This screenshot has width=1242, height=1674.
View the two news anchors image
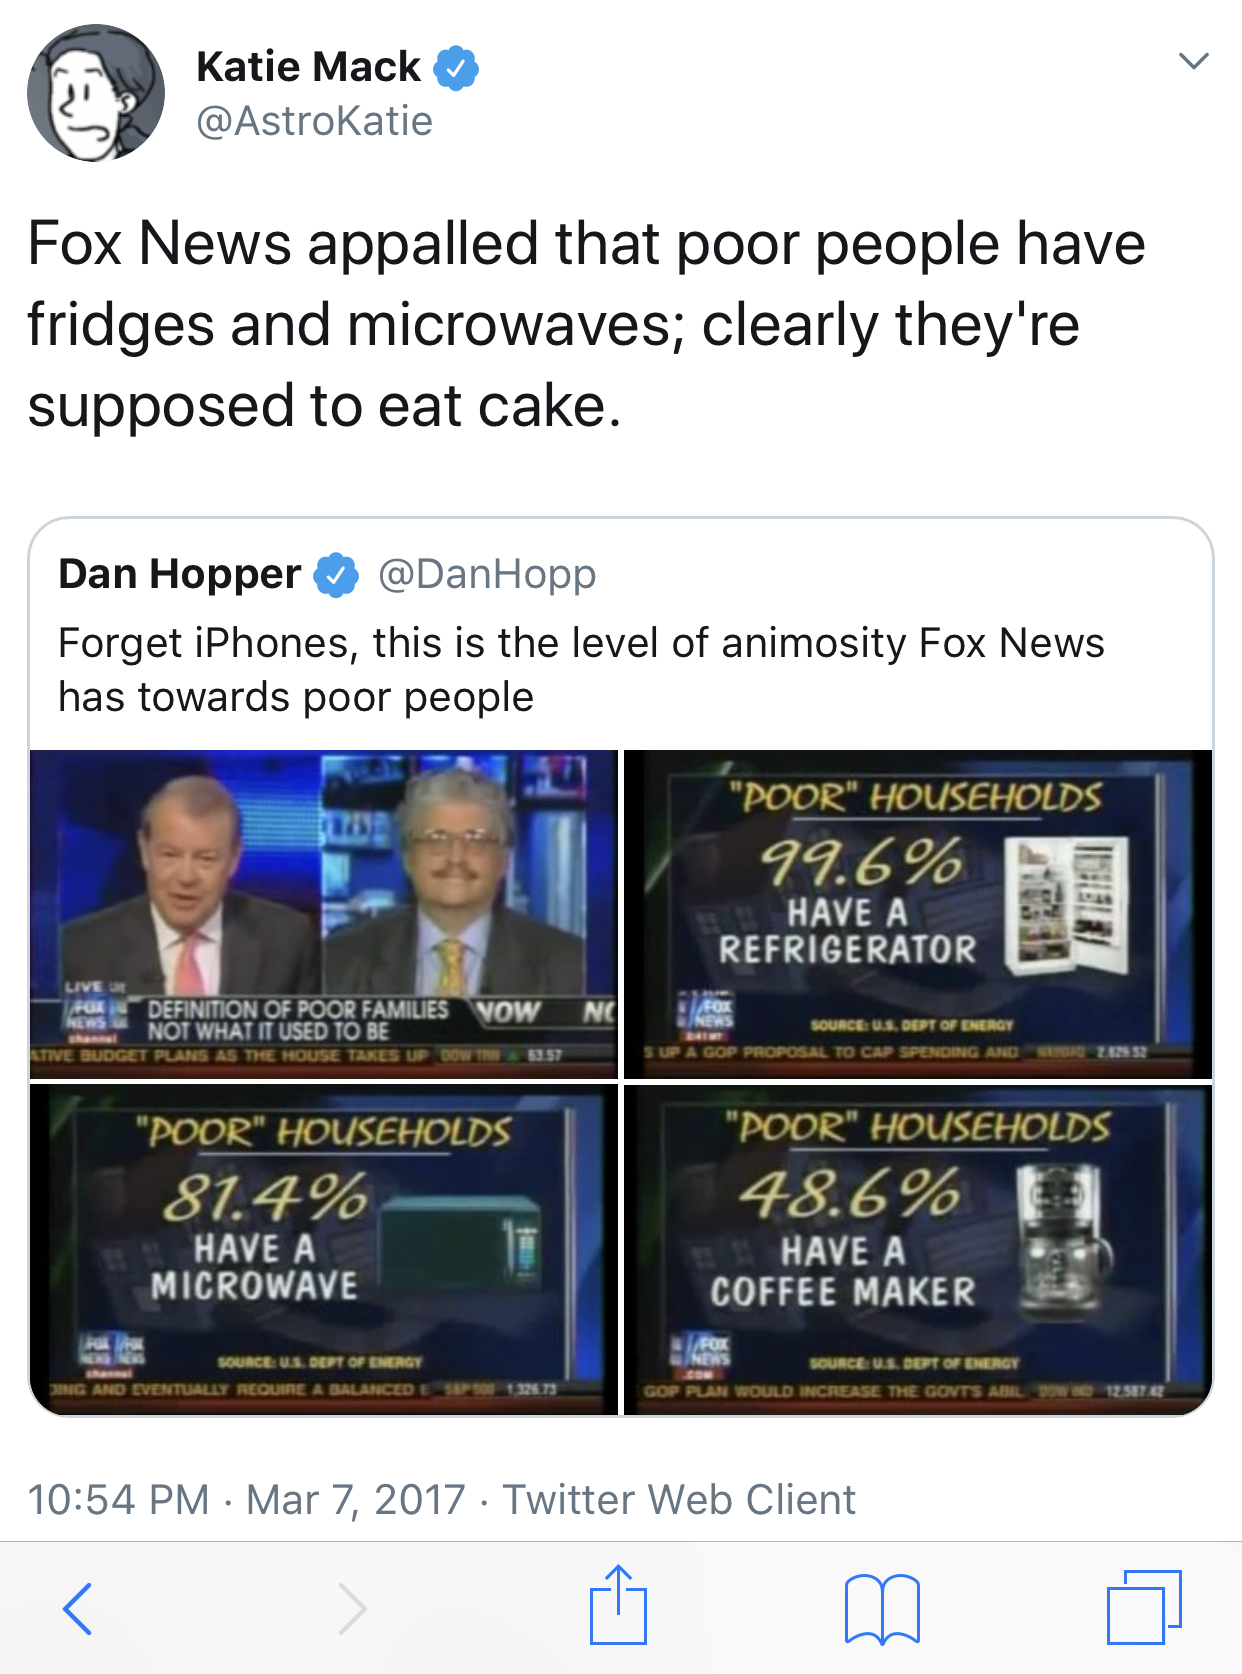[324, 914]
